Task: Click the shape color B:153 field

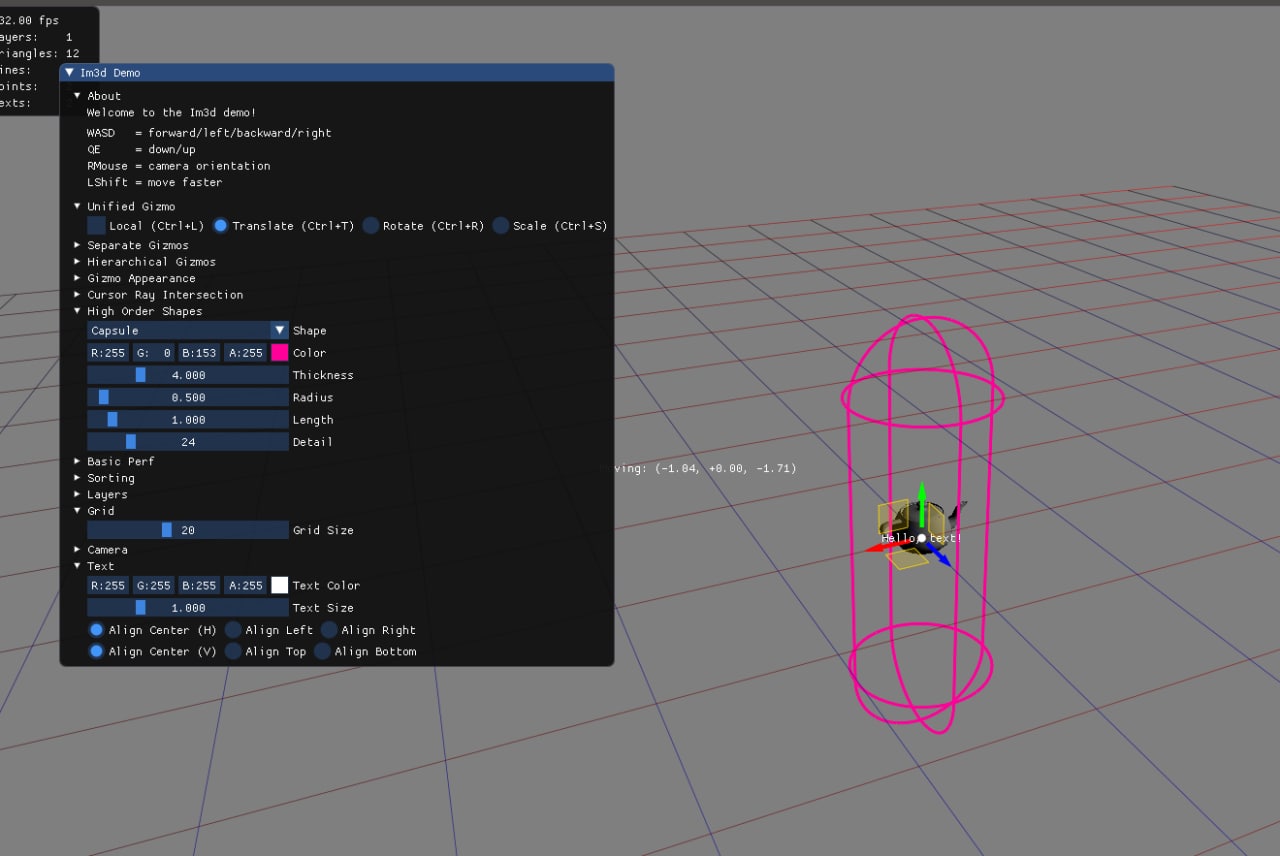Action: click(200, 353)
